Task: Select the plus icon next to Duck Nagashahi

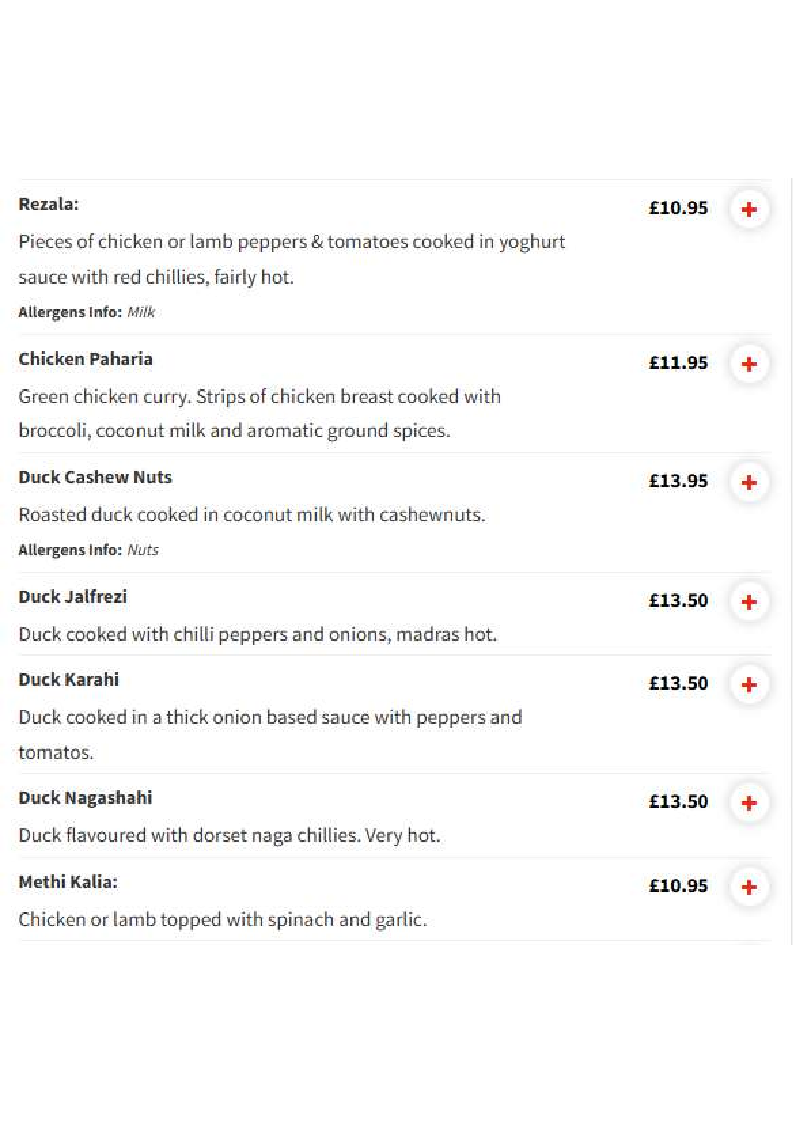Action: (x=749, y=803)
